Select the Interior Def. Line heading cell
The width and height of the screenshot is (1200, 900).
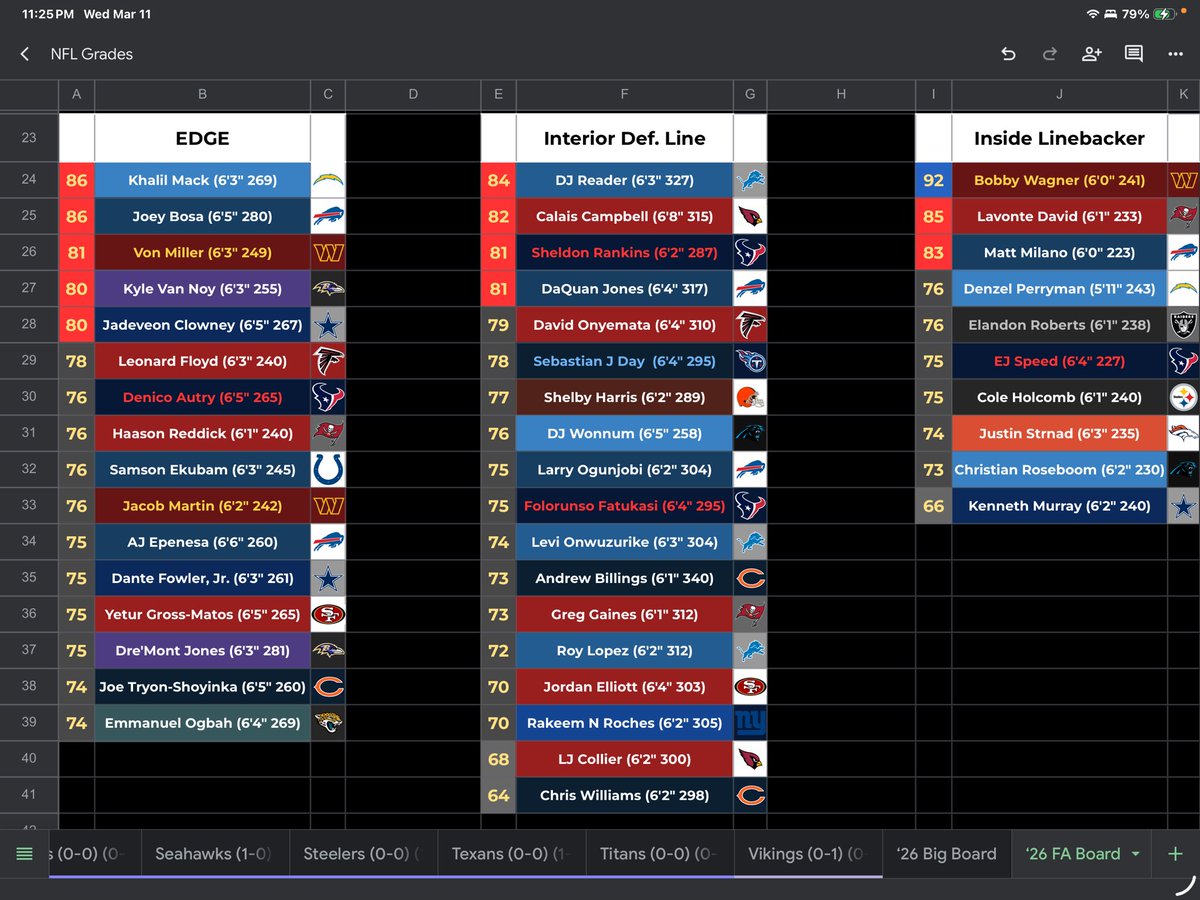click(x=625, y=138)
